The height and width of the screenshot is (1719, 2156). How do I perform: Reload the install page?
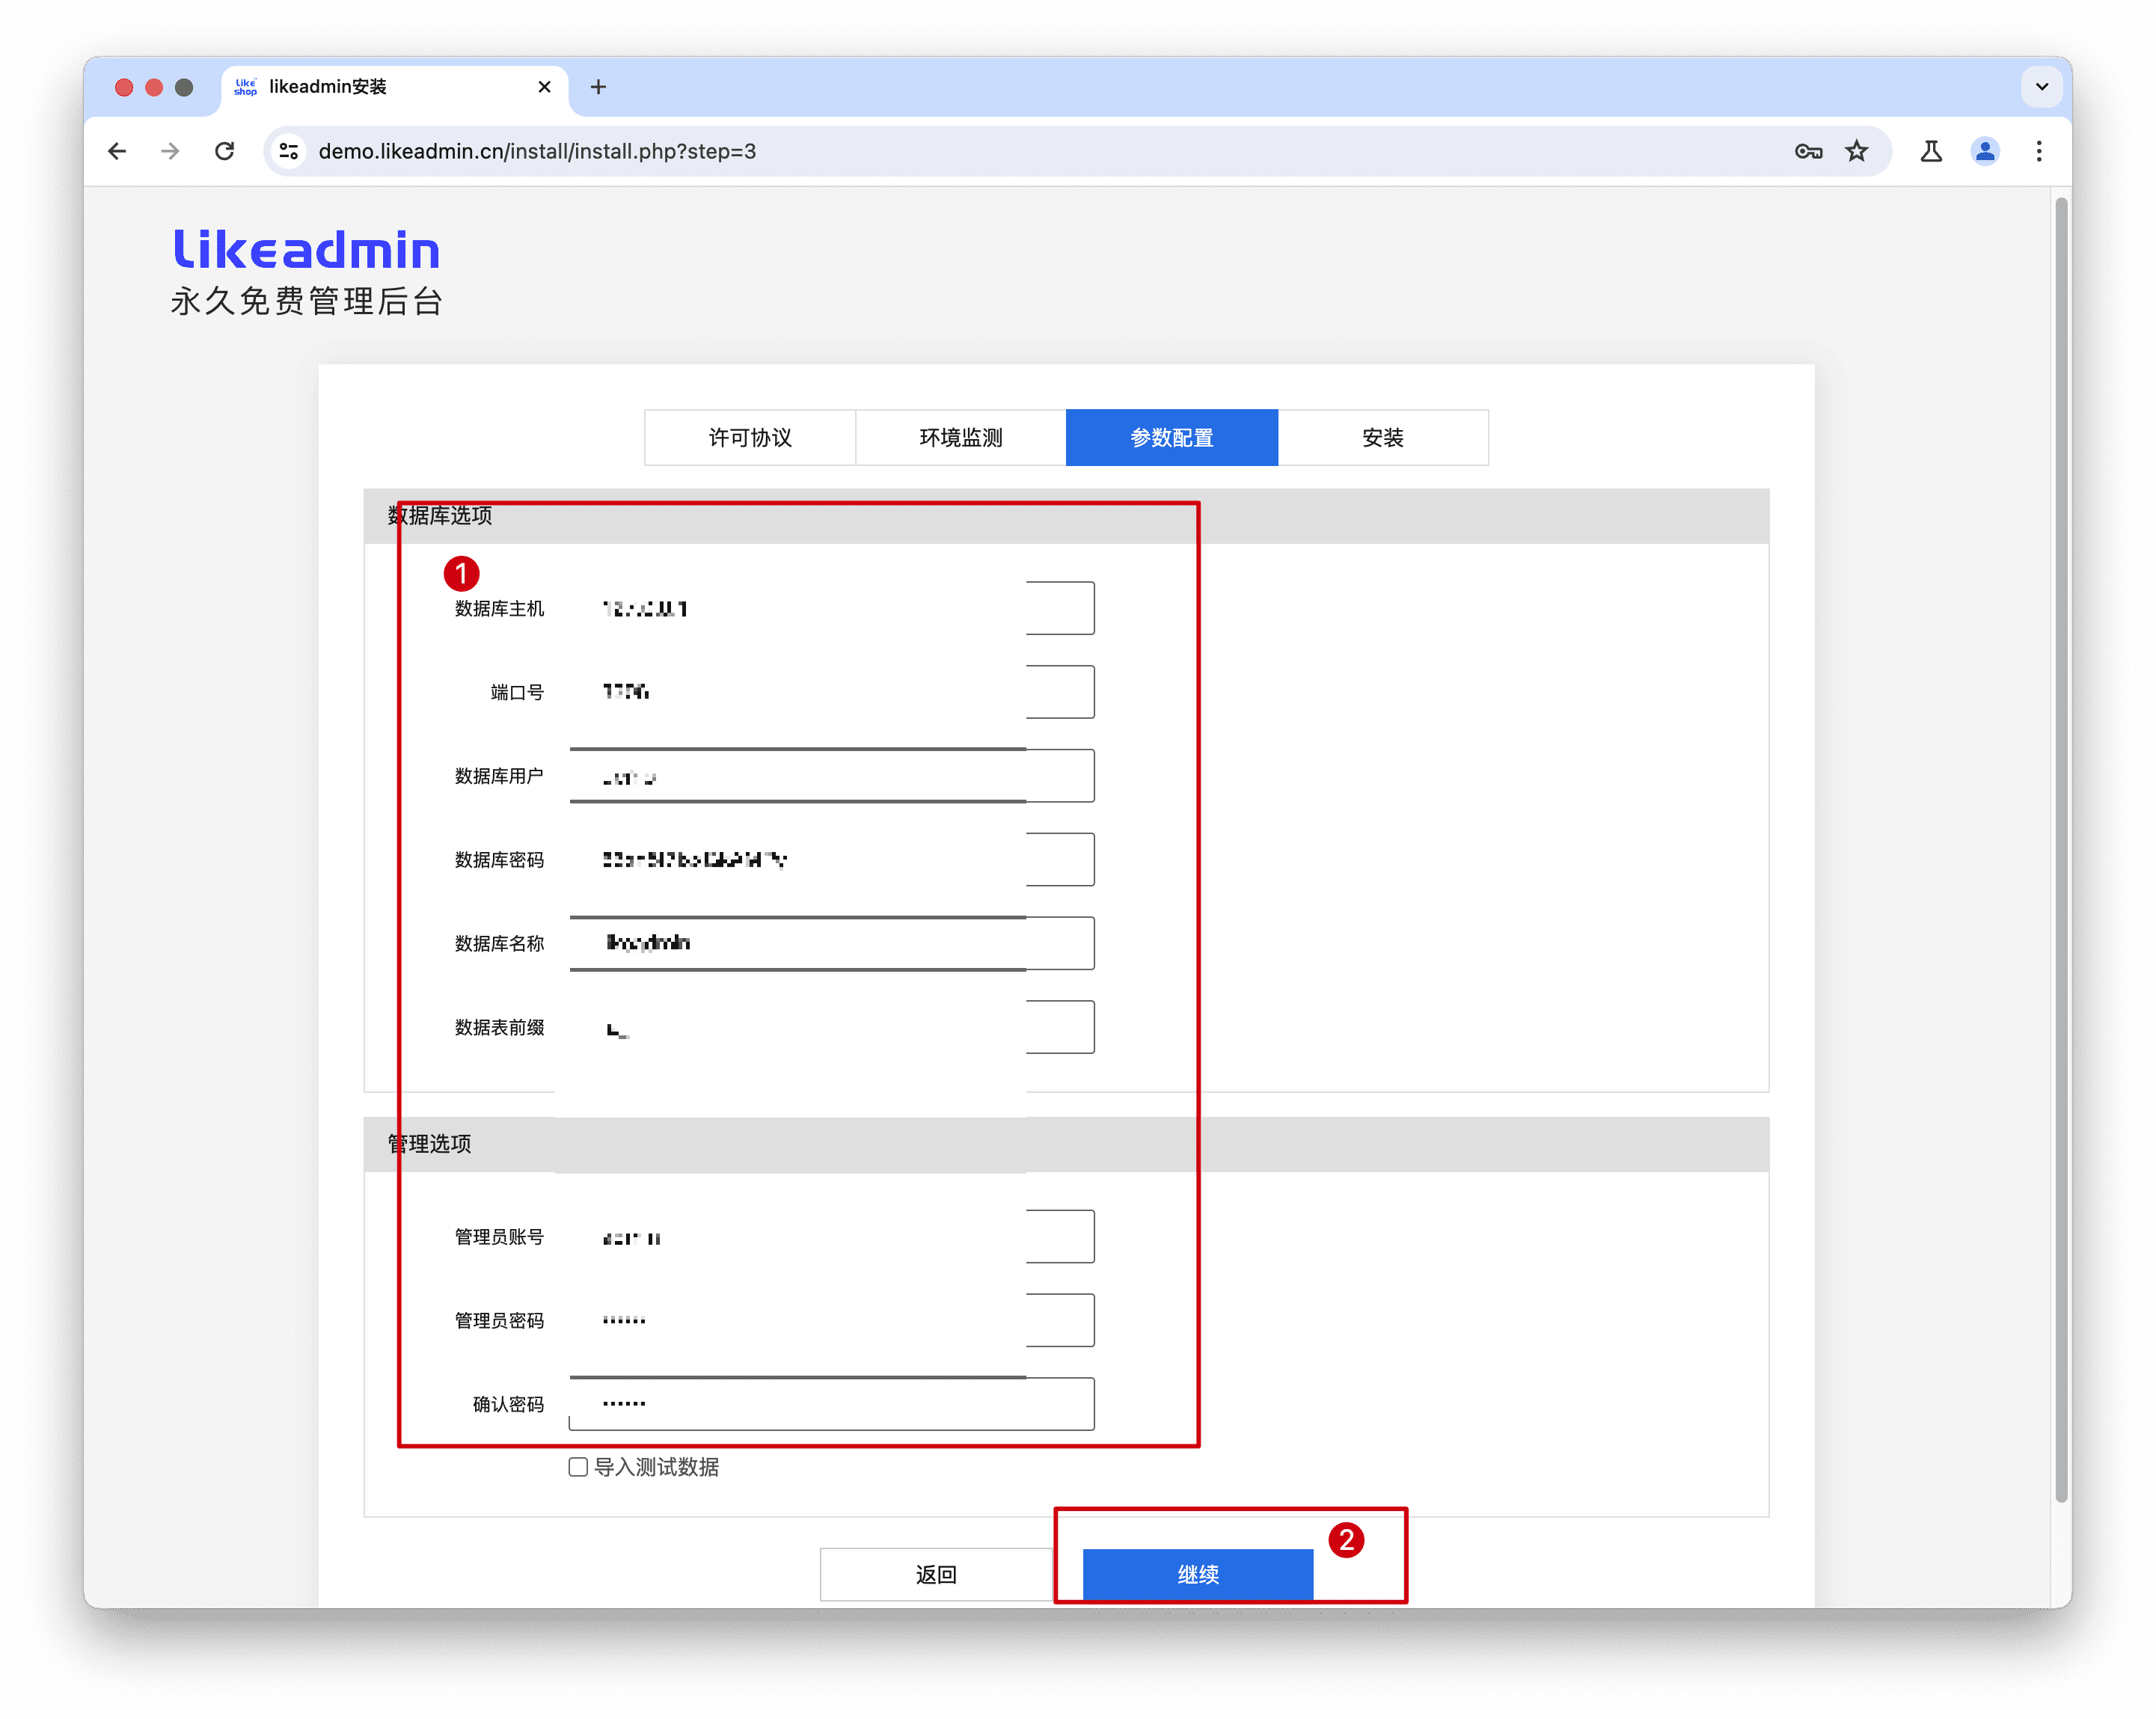(x=224, y=151)
